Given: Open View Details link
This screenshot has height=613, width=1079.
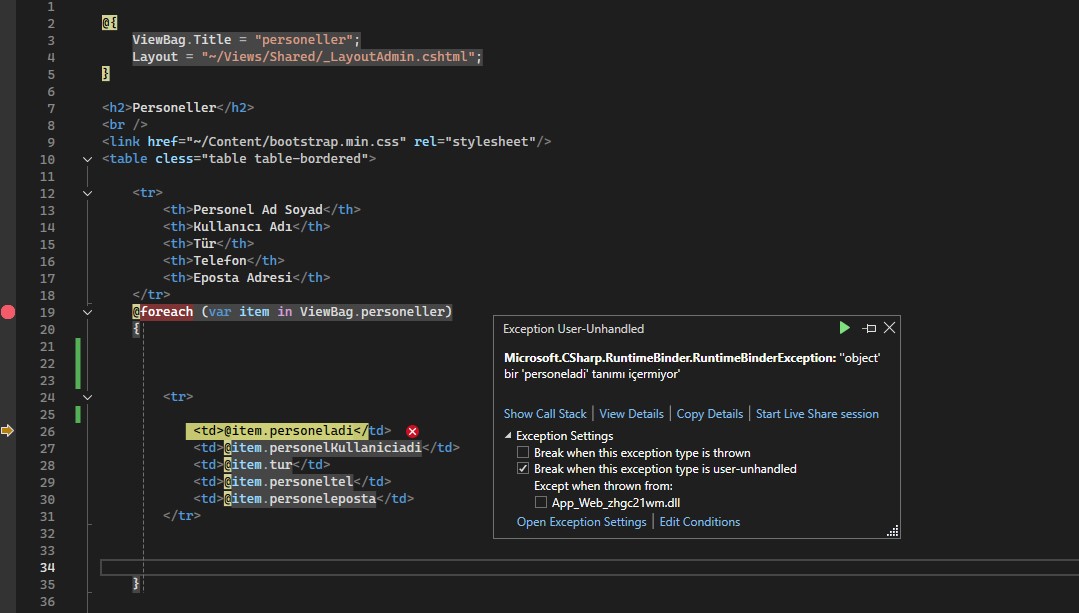Looking at the screenshot, I should (631, 413).
